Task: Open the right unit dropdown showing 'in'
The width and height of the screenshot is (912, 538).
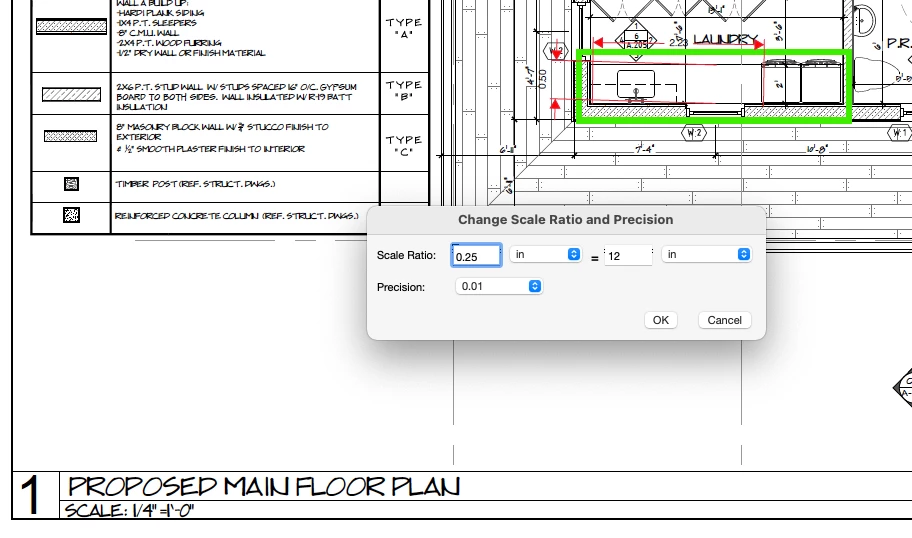Action: click(707, 254)
